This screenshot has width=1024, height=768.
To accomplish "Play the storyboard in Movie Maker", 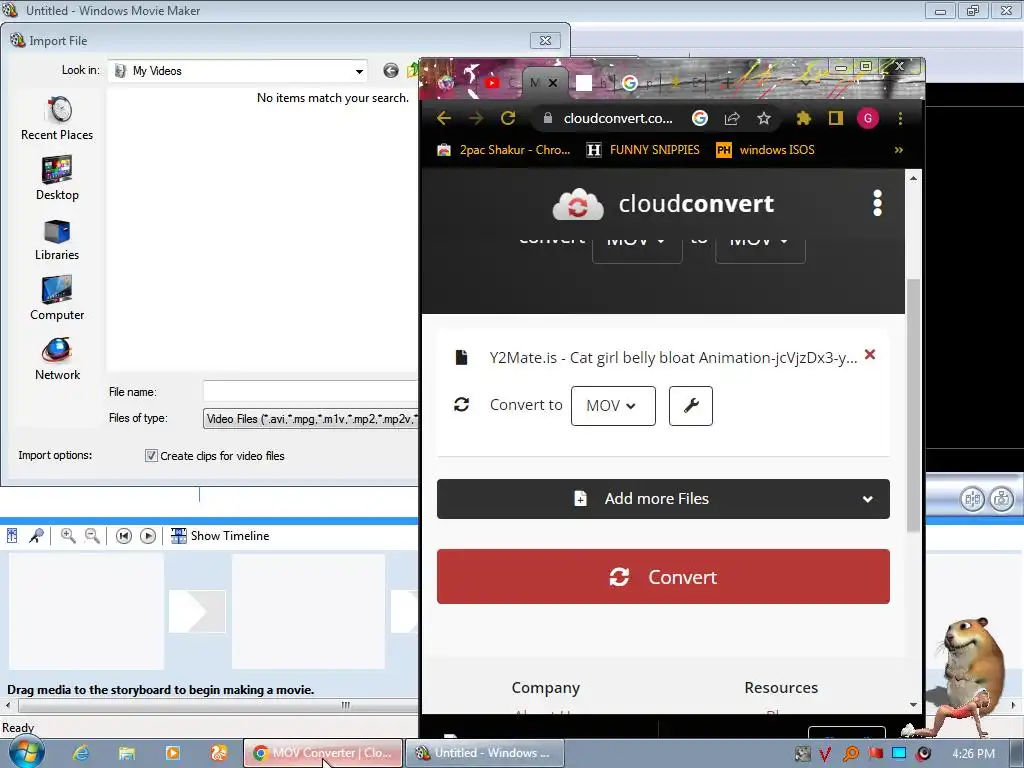I will pos(148,536).
